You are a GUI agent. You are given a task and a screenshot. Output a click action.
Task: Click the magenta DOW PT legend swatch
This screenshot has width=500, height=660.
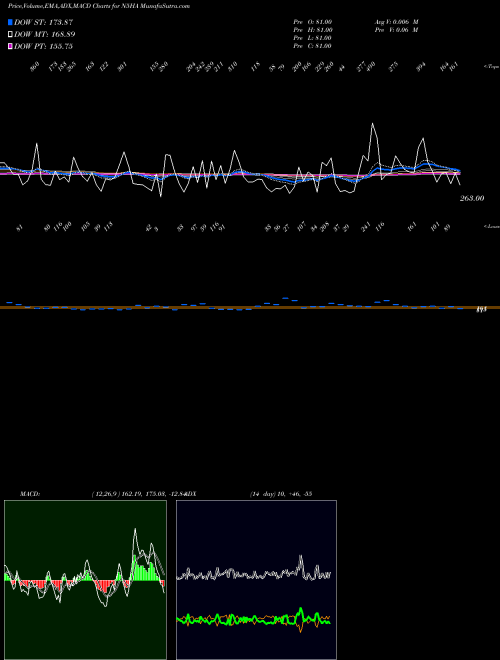pyautogui.click(x=10, y=46)
